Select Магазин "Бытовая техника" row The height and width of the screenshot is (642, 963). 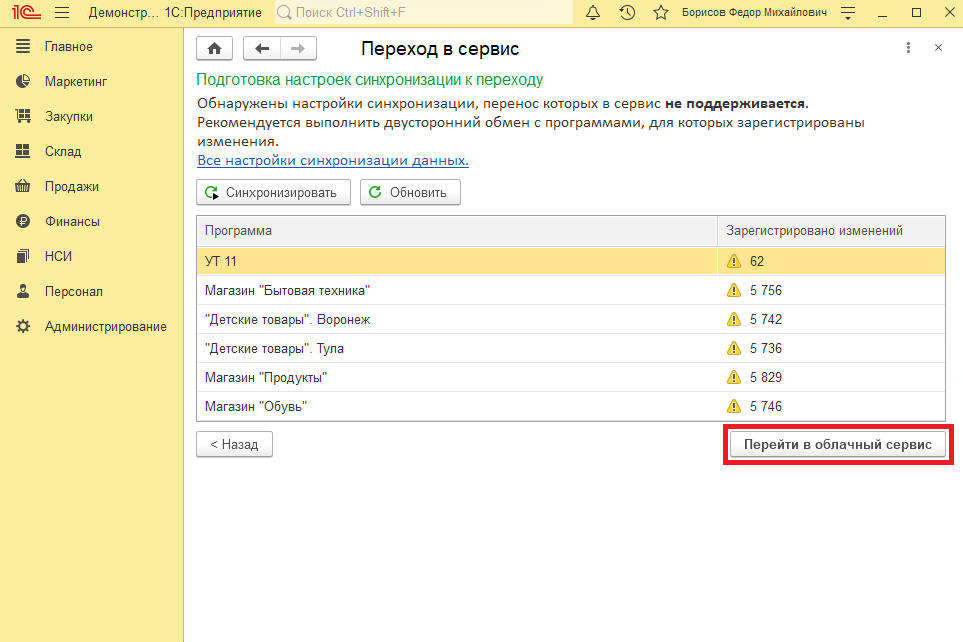(571, 290)
